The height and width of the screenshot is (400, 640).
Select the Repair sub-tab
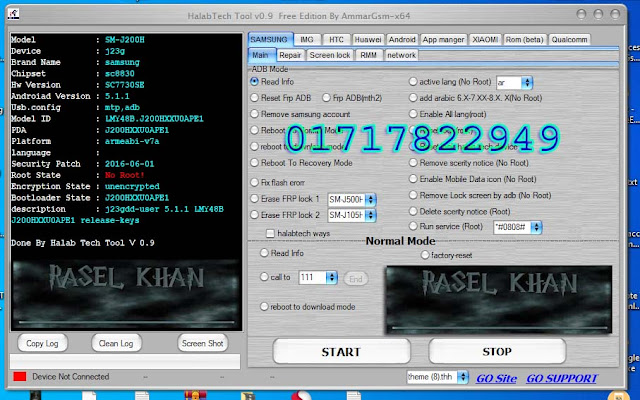point(290,55)
